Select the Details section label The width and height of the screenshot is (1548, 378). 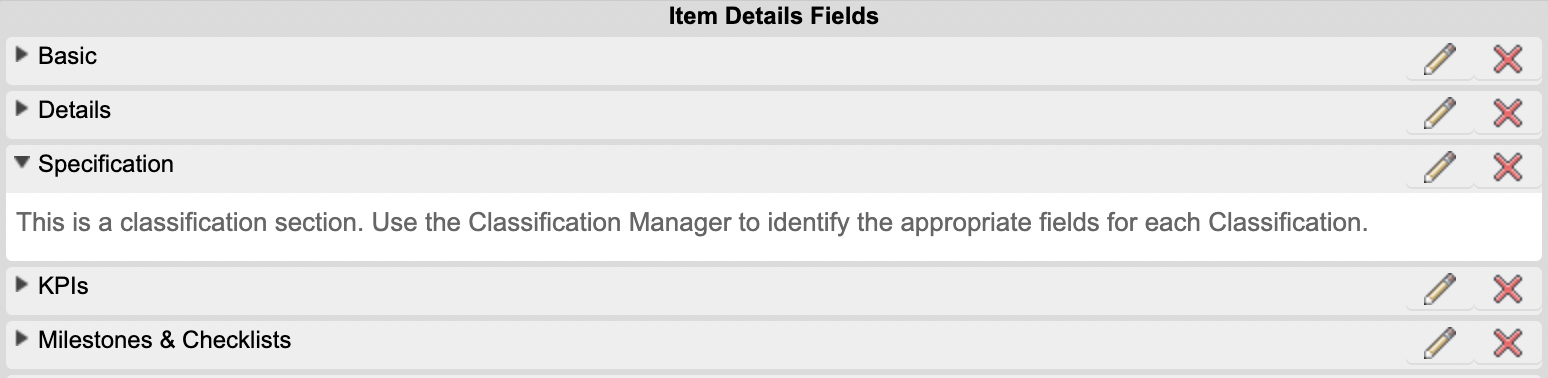[x=75, y=110]
